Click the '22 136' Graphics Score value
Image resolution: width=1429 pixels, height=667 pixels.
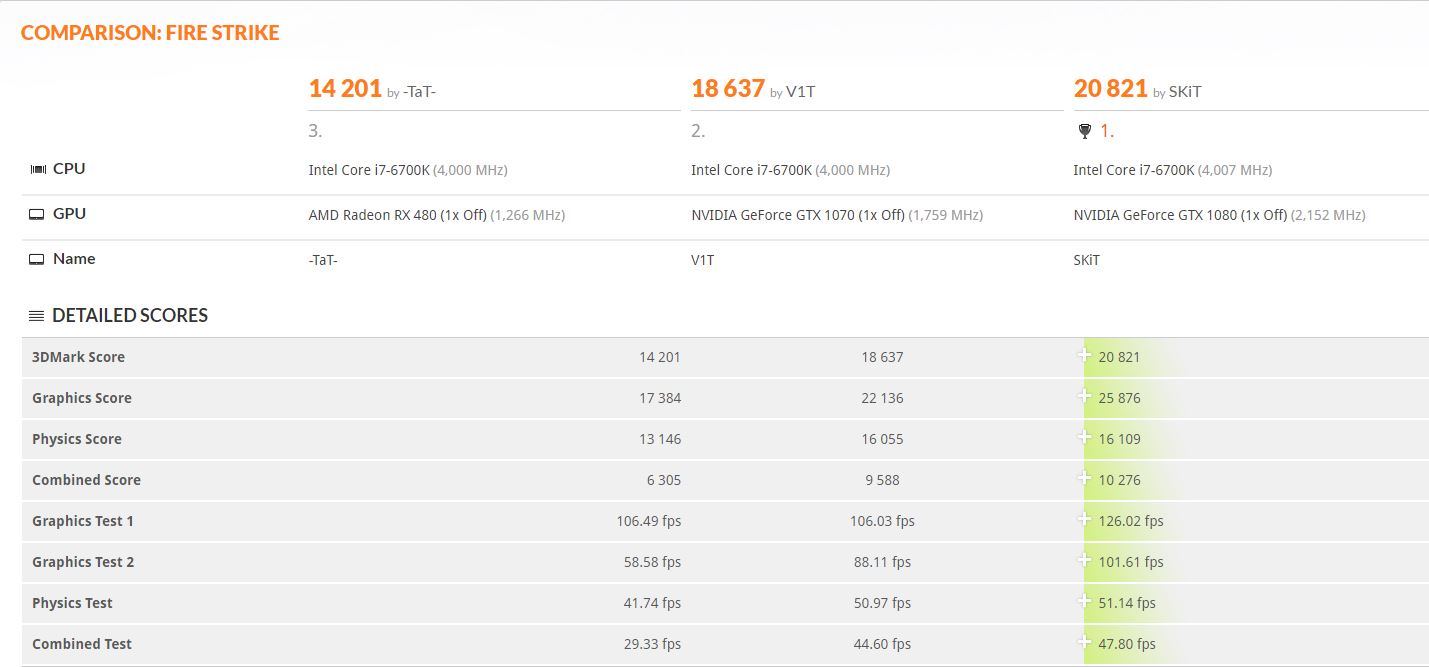tap(882, 398)
